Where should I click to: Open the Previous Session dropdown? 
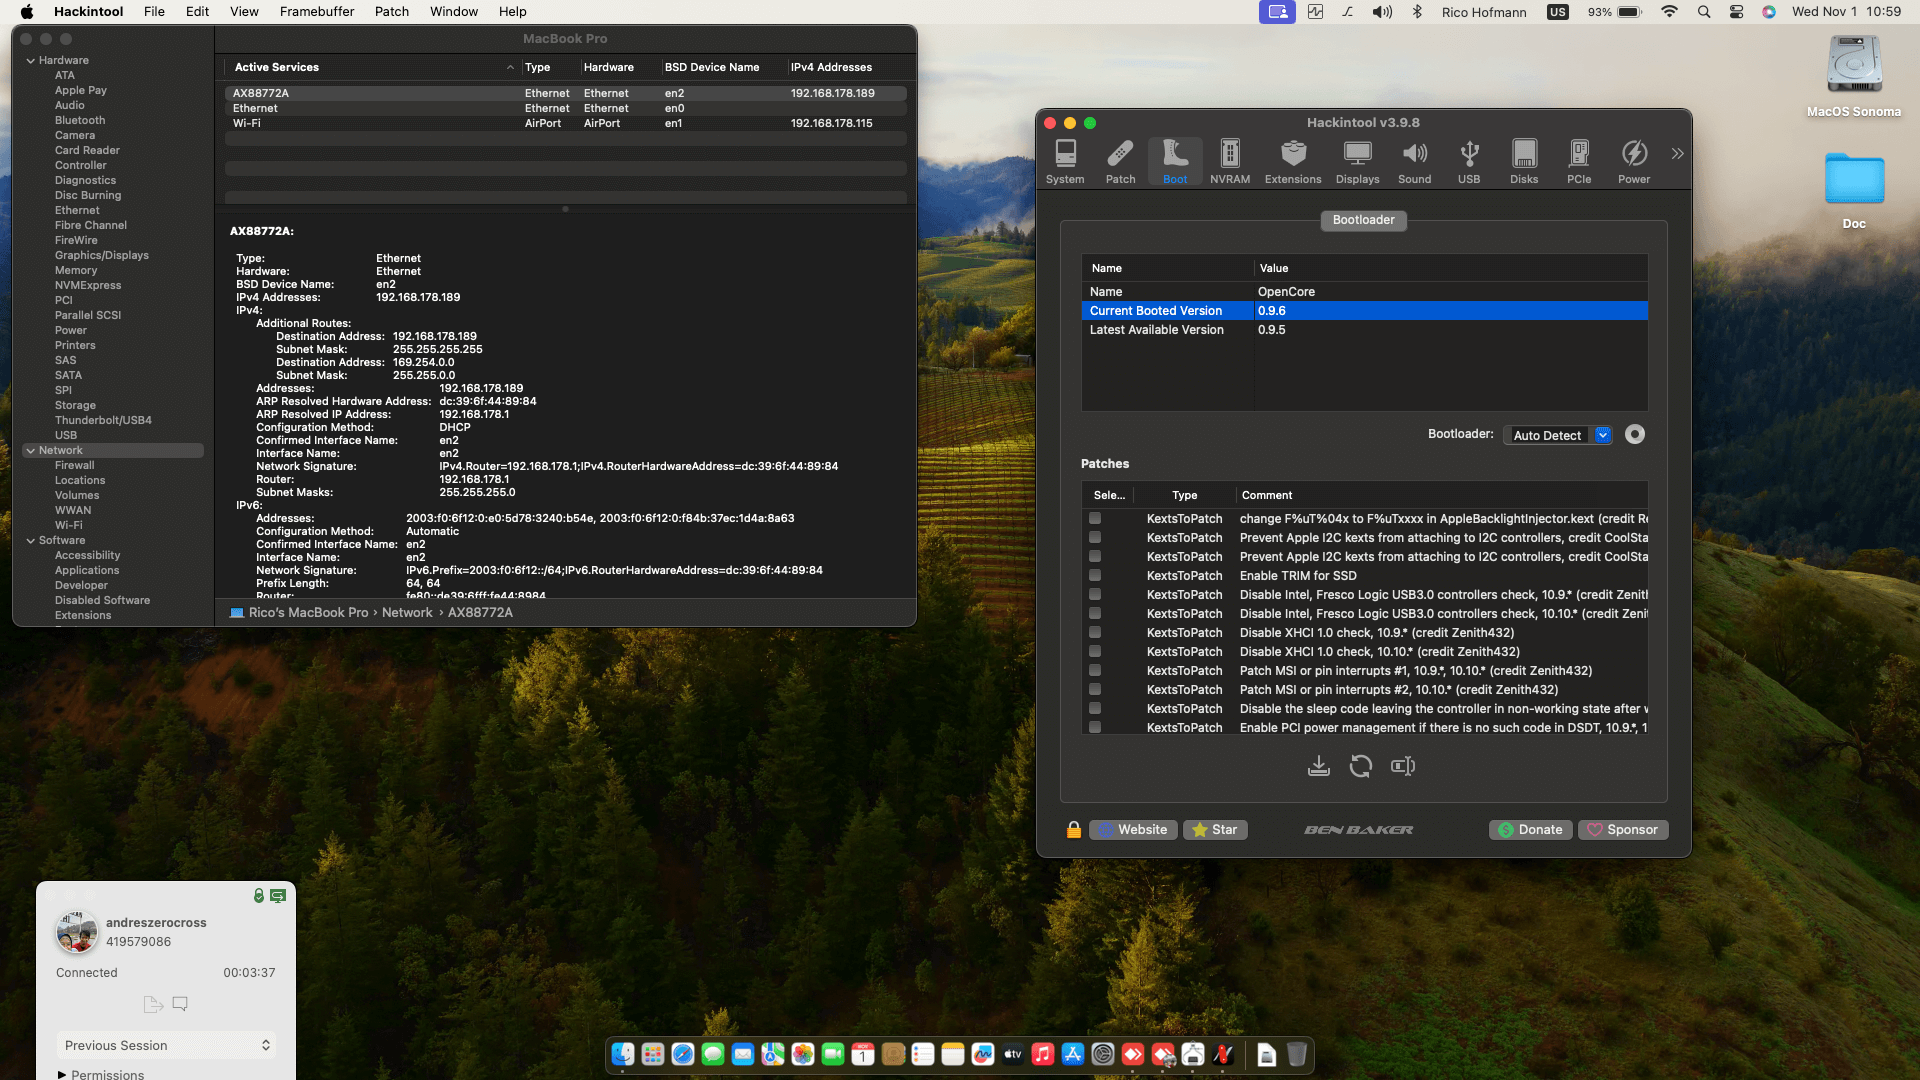click(166, 1045)
